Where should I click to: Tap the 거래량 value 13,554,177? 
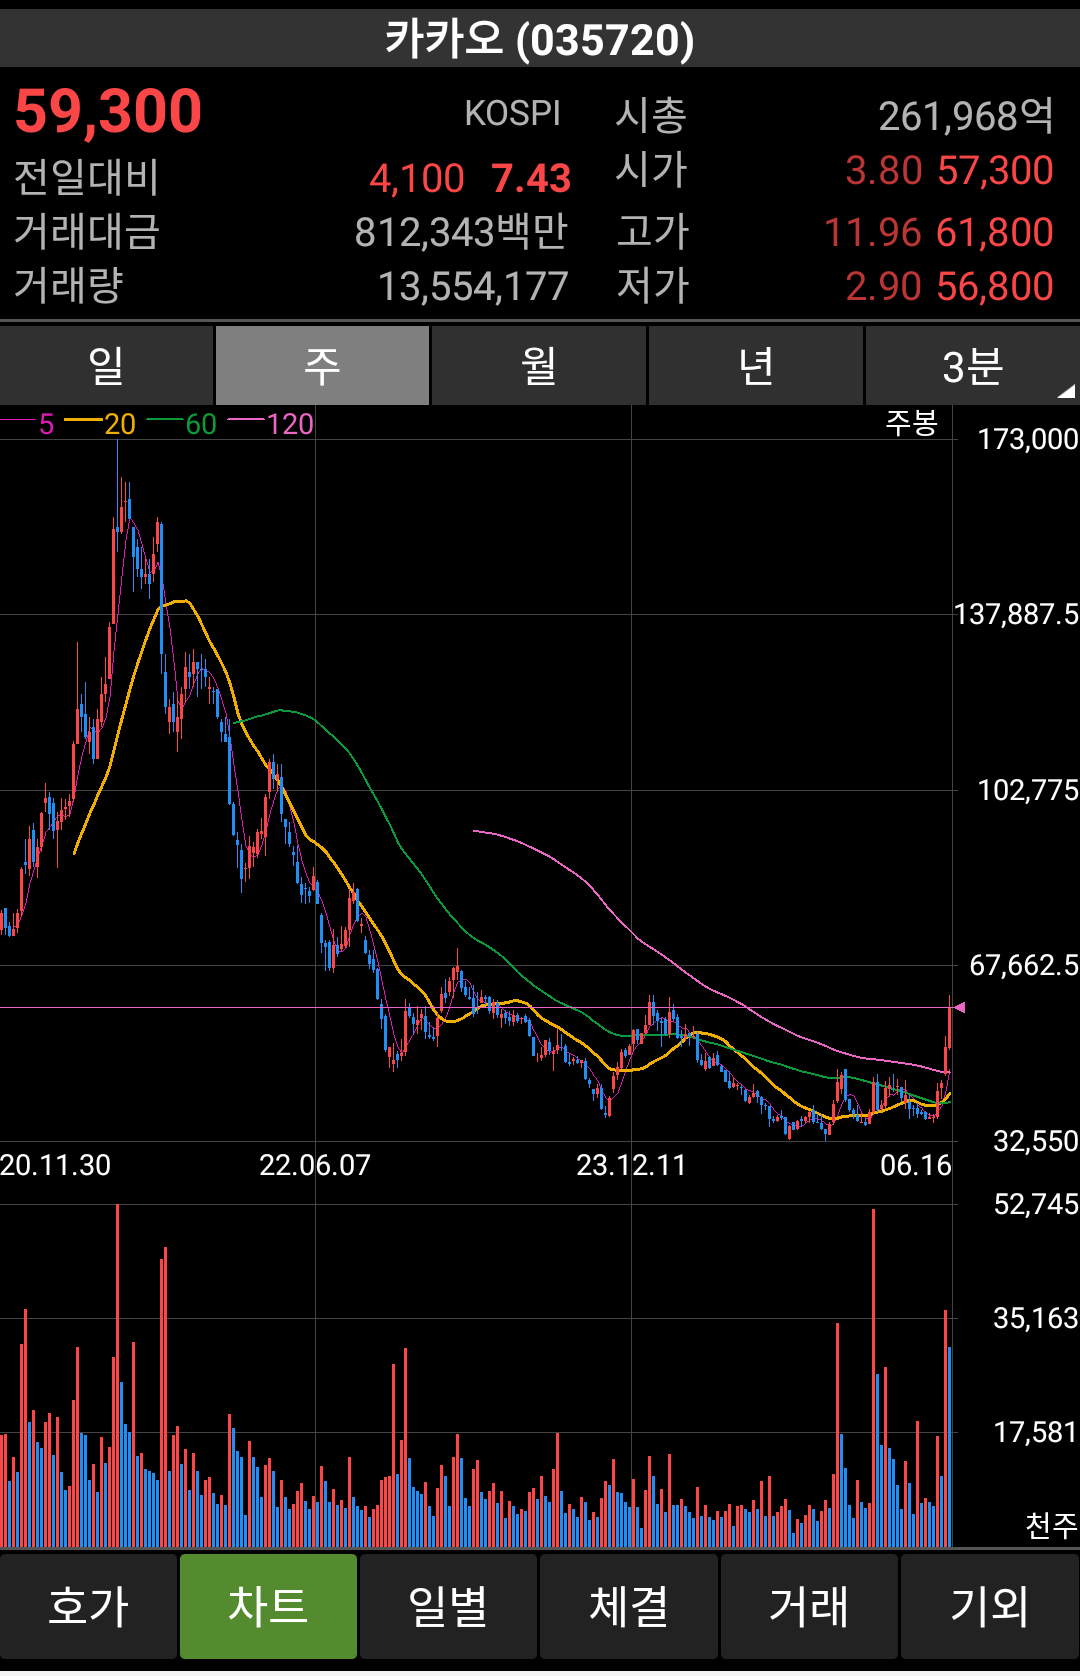(x=473, y=287)
